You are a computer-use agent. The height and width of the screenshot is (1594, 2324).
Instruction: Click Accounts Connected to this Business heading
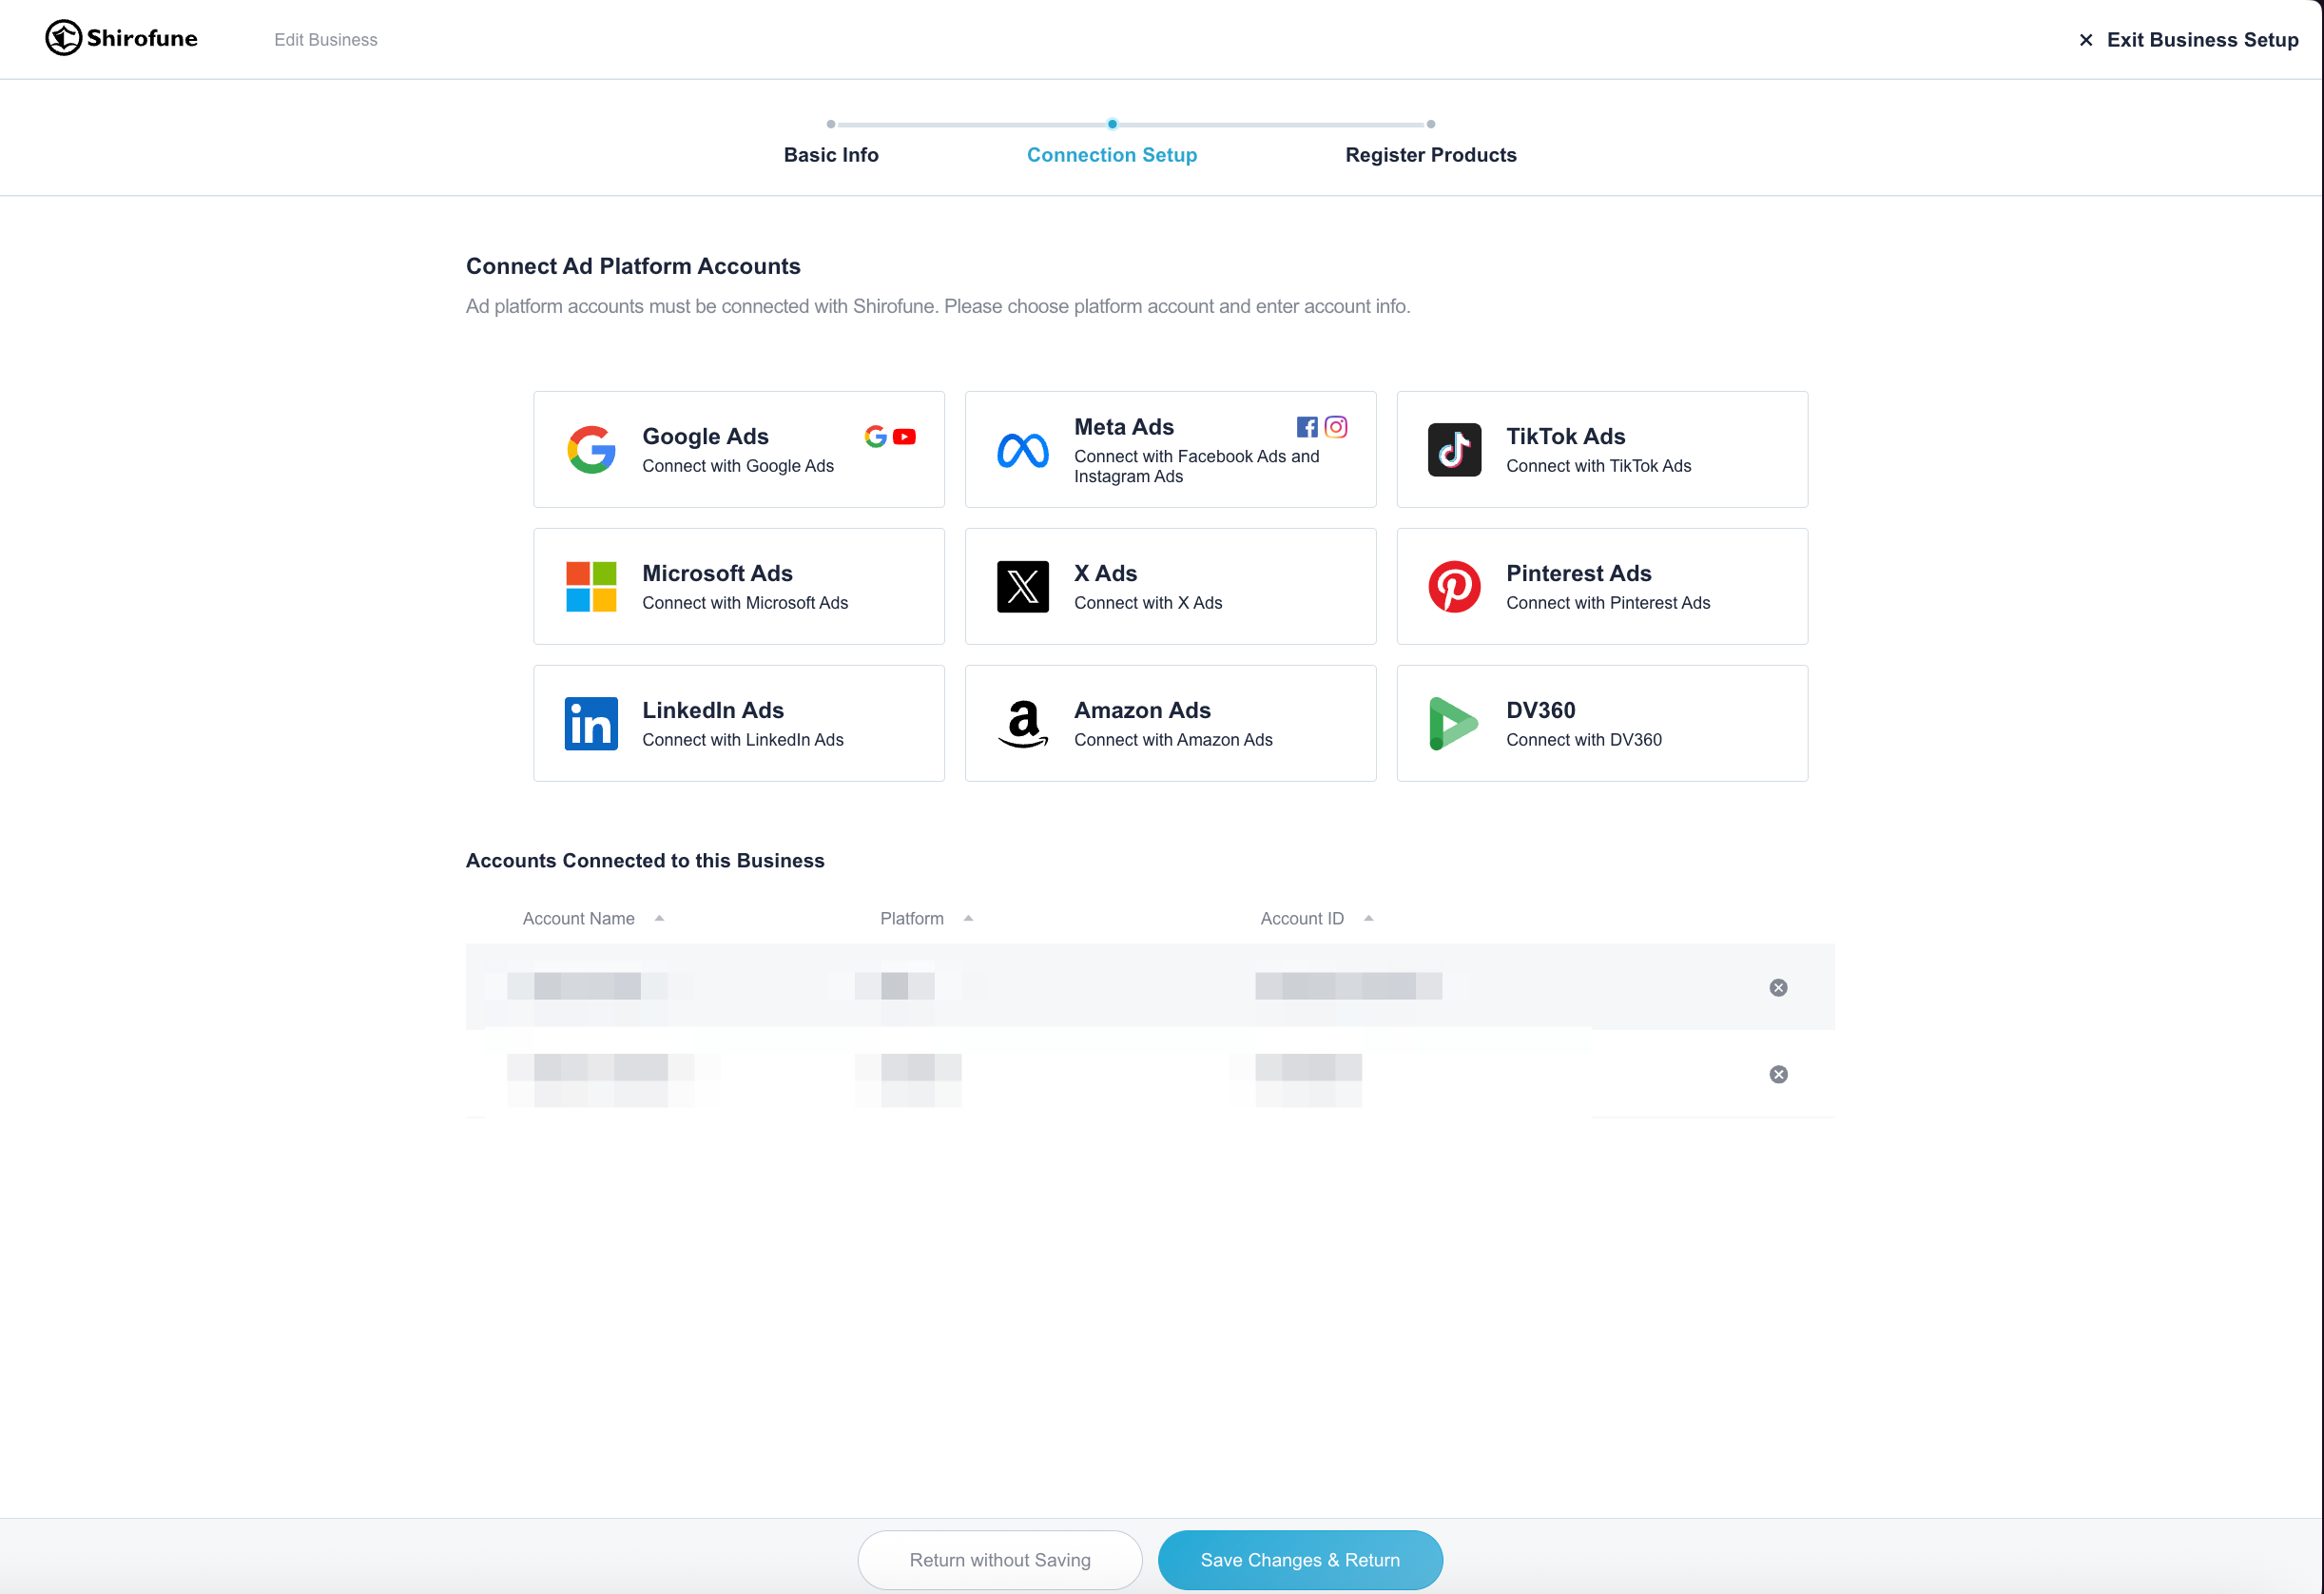pyautogui.click(x=645, y=861)
